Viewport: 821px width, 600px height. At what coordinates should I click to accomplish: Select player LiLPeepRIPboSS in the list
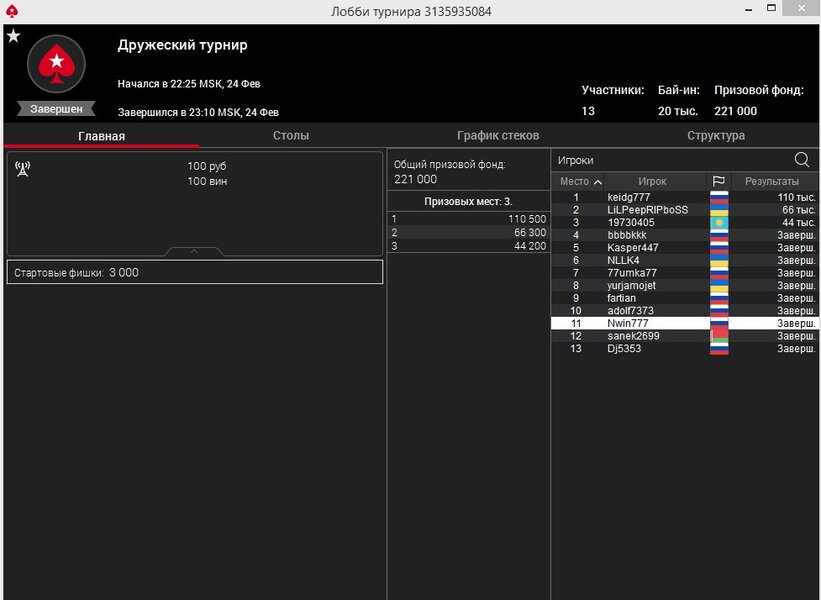[647, 210]
